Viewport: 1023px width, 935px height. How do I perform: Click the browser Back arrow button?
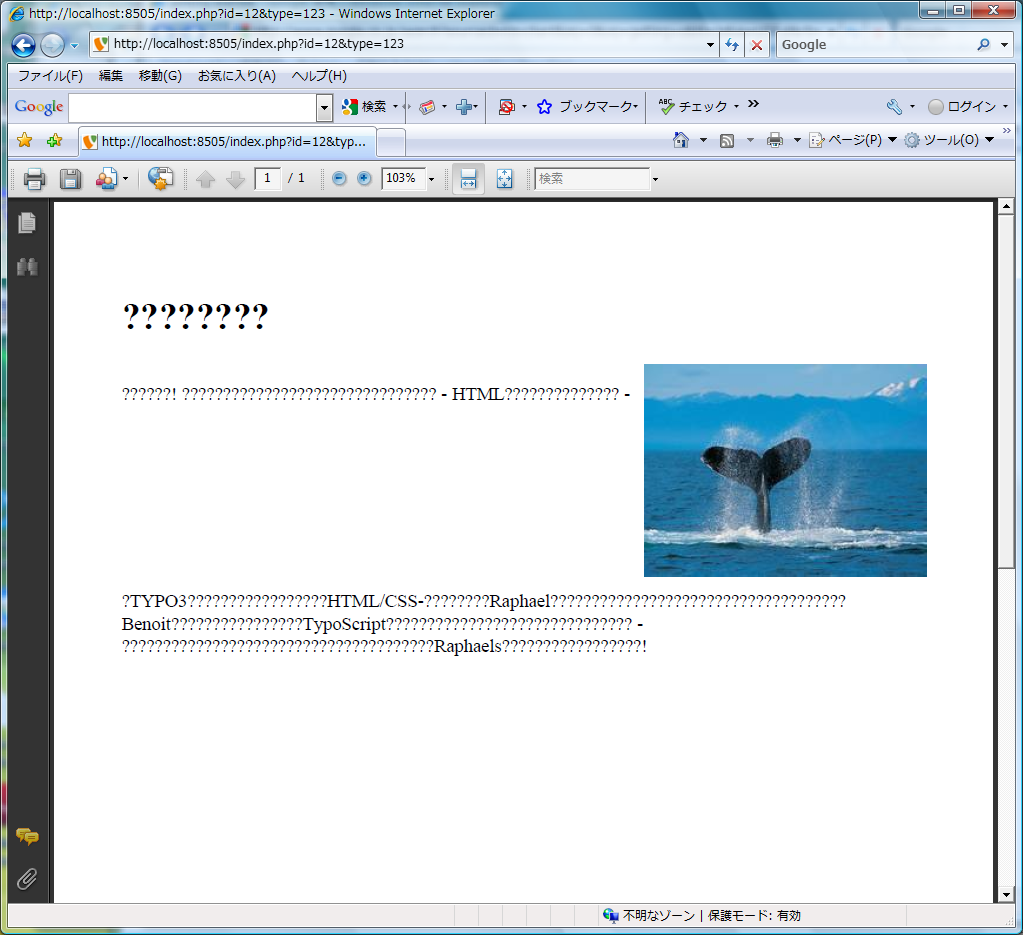23,45
